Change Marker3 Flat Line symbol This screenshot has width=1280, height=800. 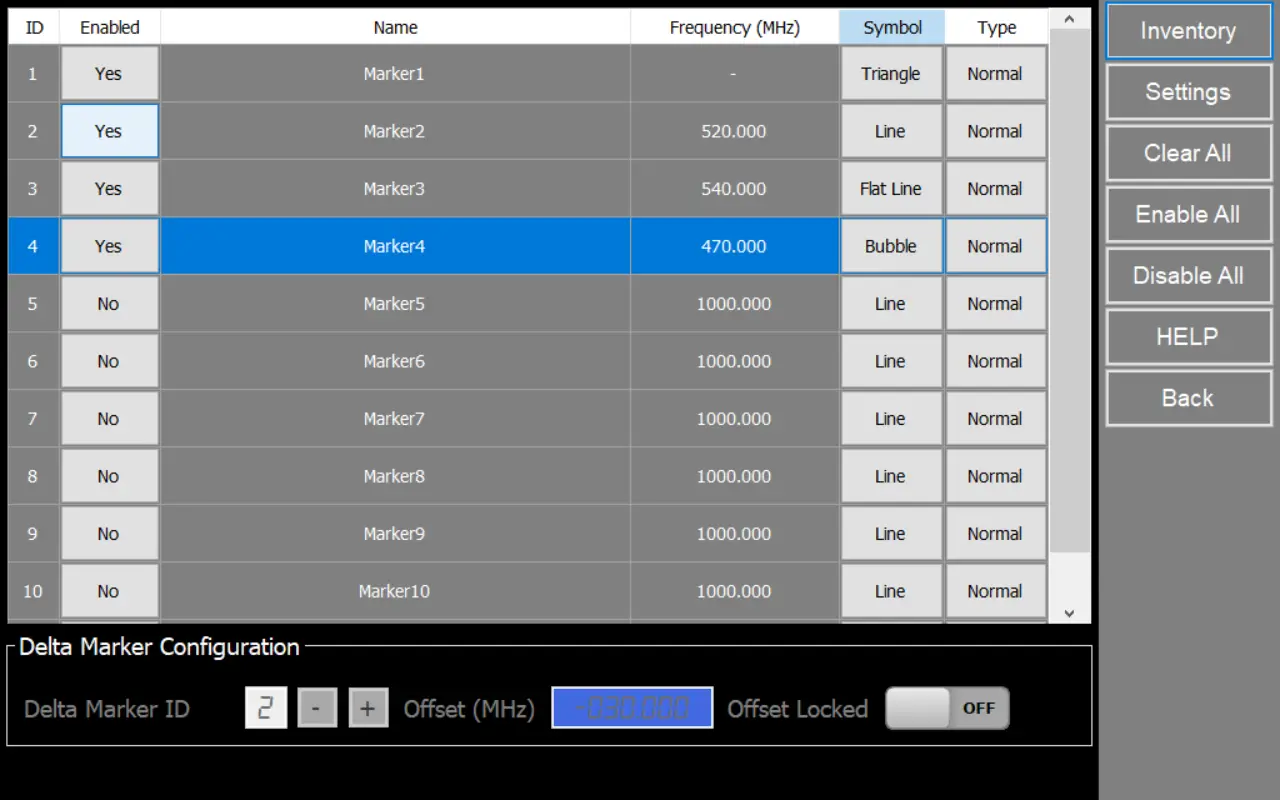[890, 189]
